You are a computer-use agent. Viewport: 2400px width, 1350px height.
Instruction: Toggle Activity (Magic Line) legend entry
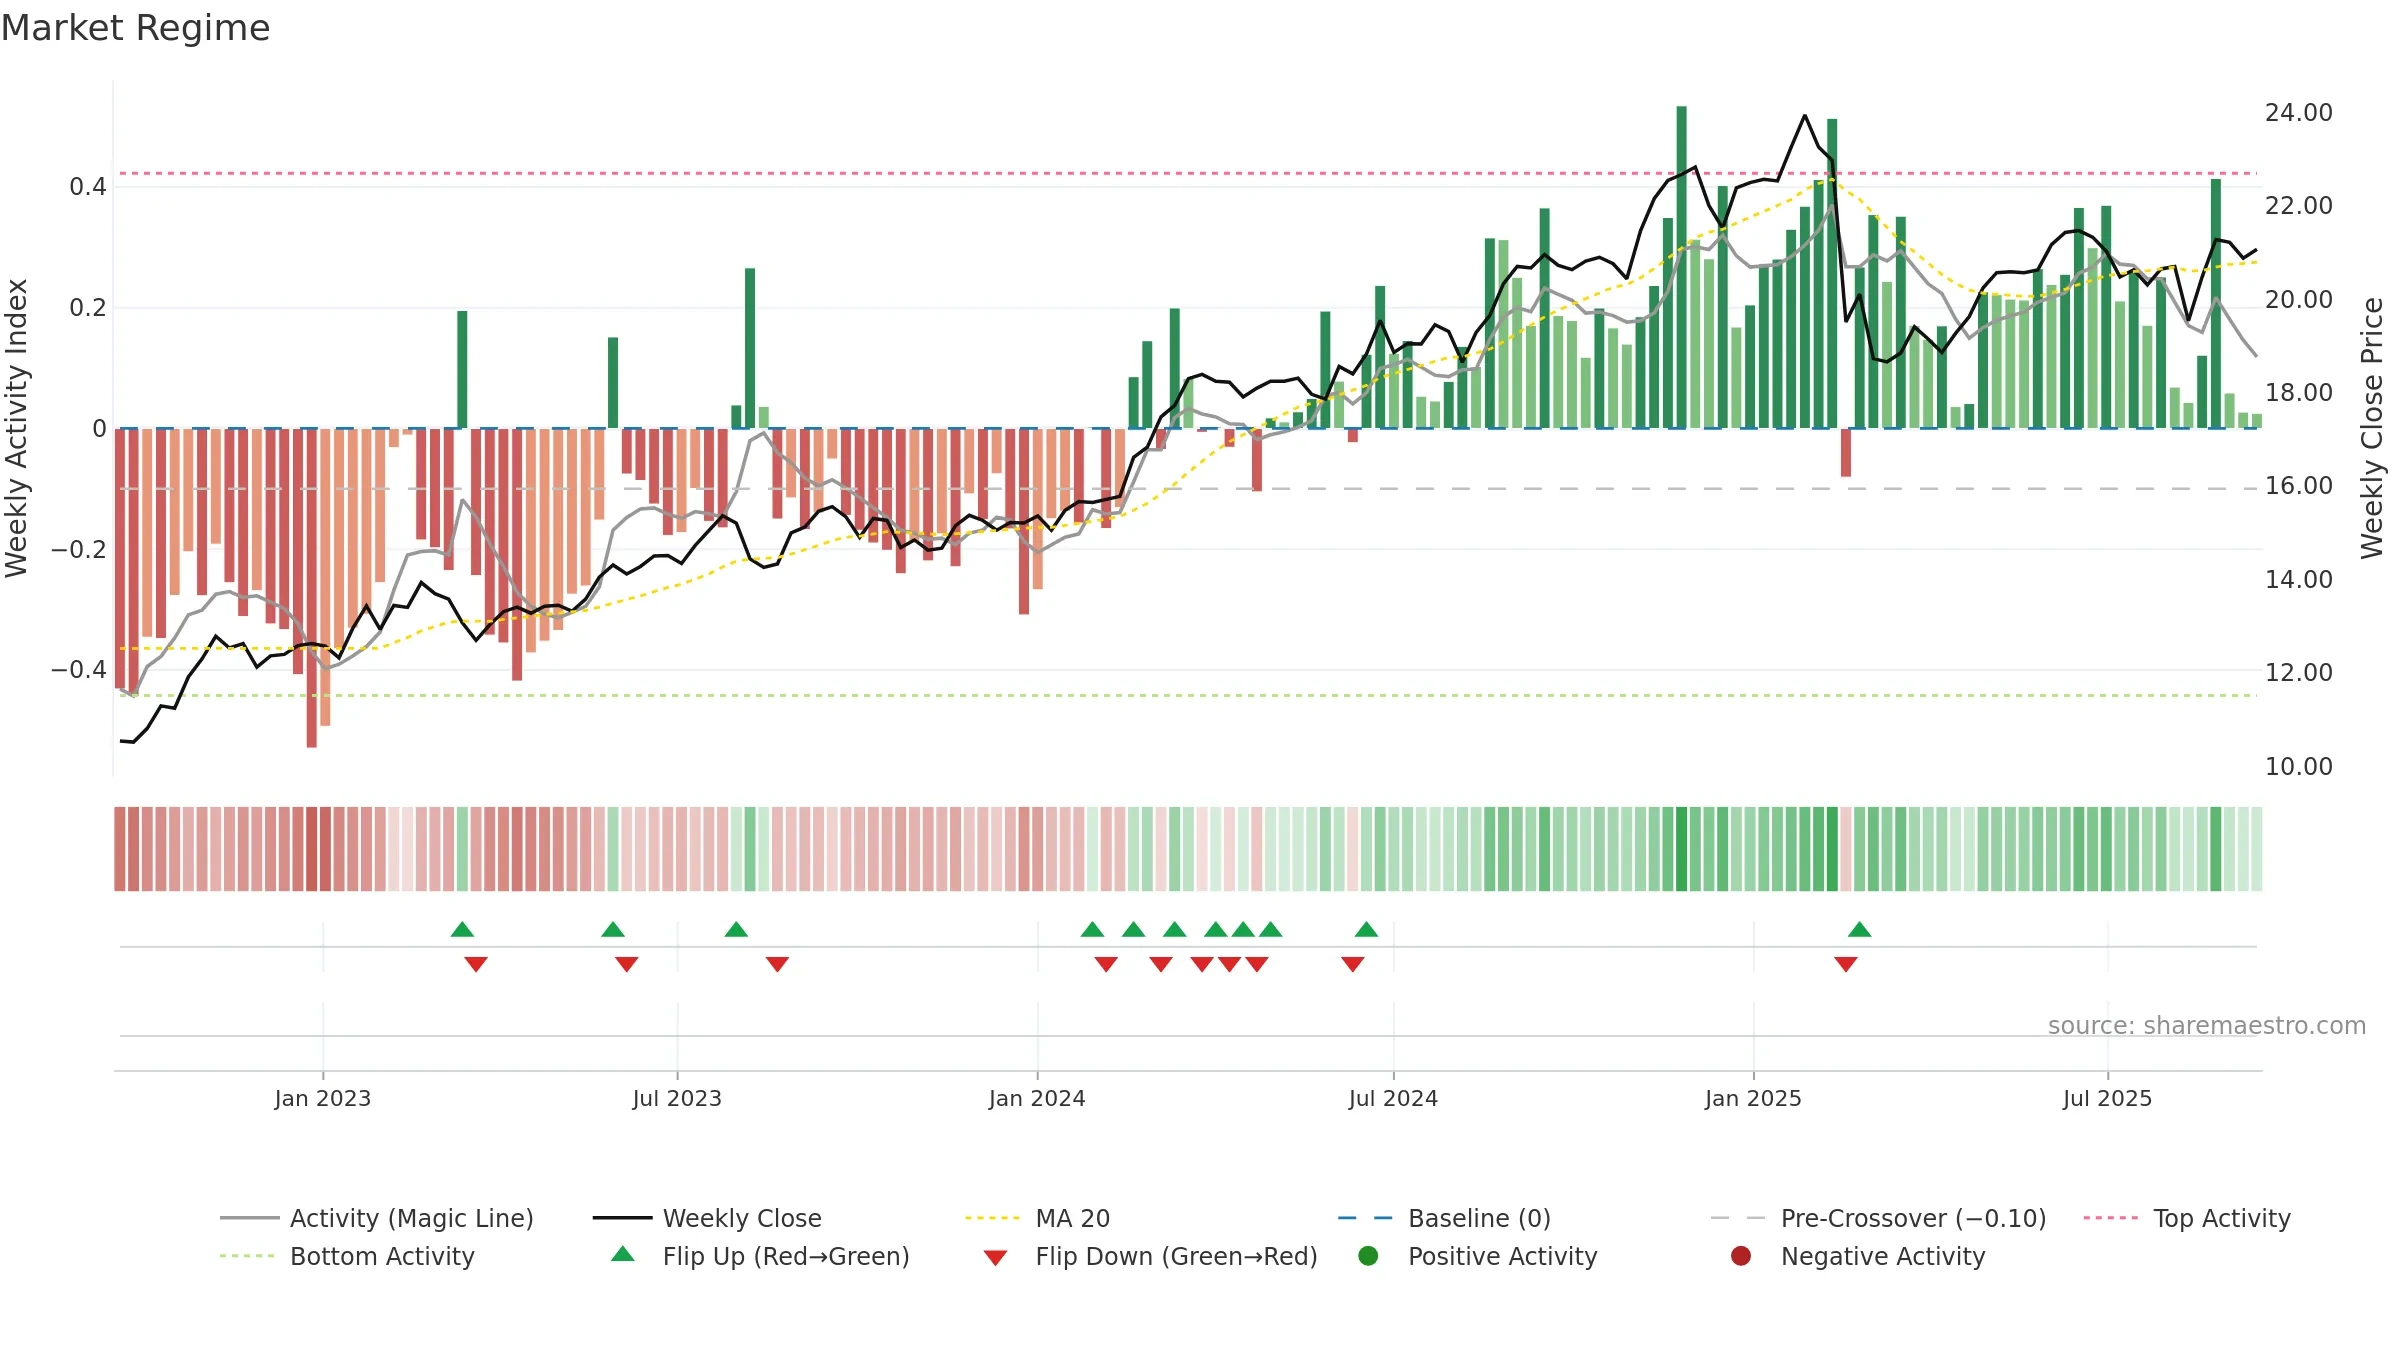(x=377, y=1218)
